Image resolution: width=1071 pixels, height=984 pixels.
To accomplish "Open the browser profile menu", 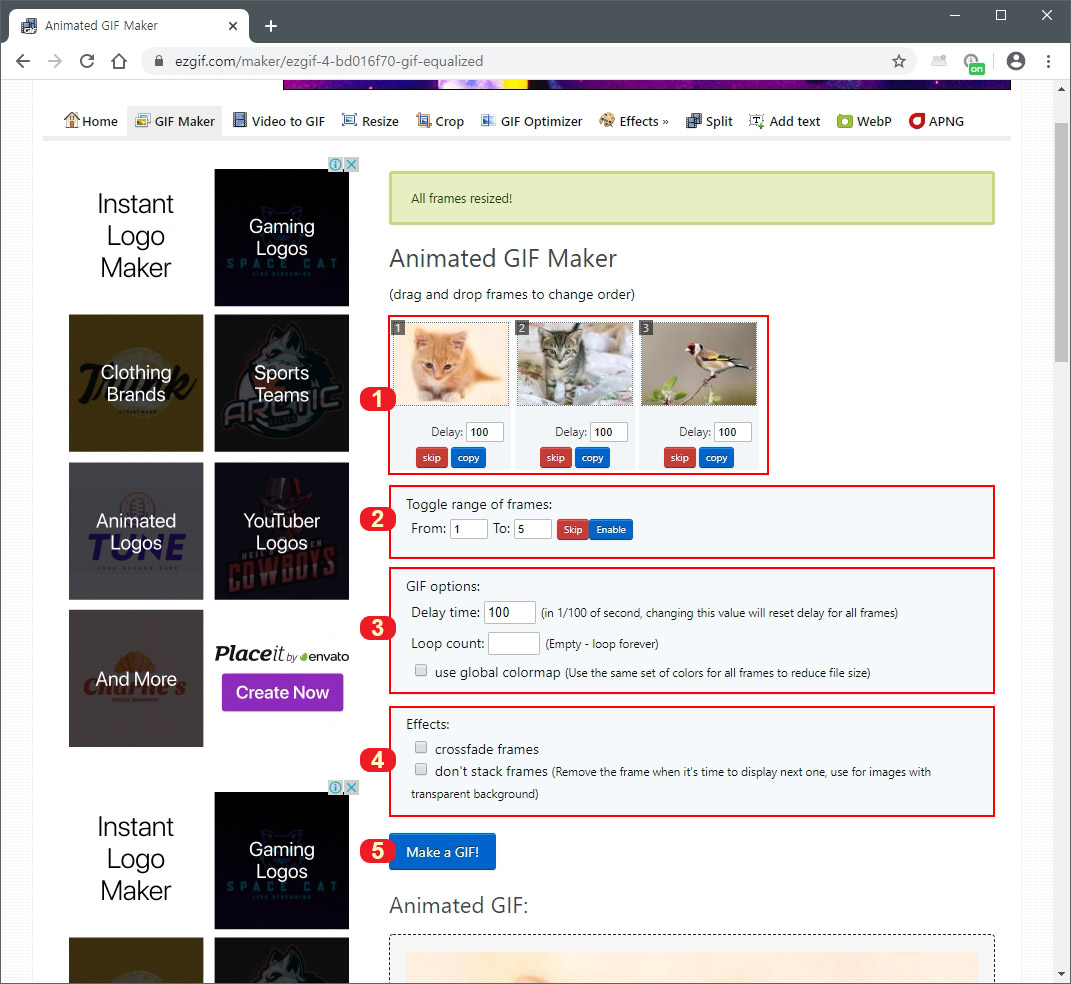I will point(1016,60).
